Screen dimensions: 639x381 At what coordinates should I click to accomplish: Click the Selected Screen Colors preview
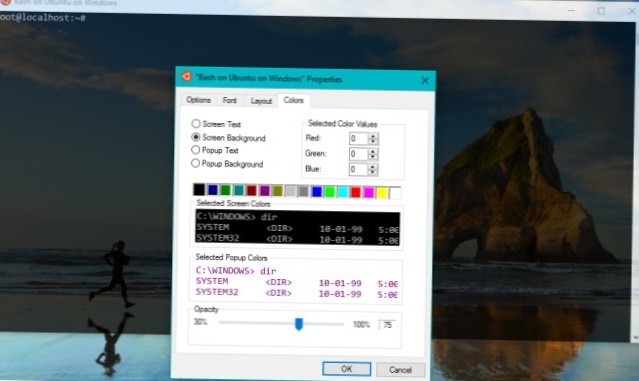297,228
